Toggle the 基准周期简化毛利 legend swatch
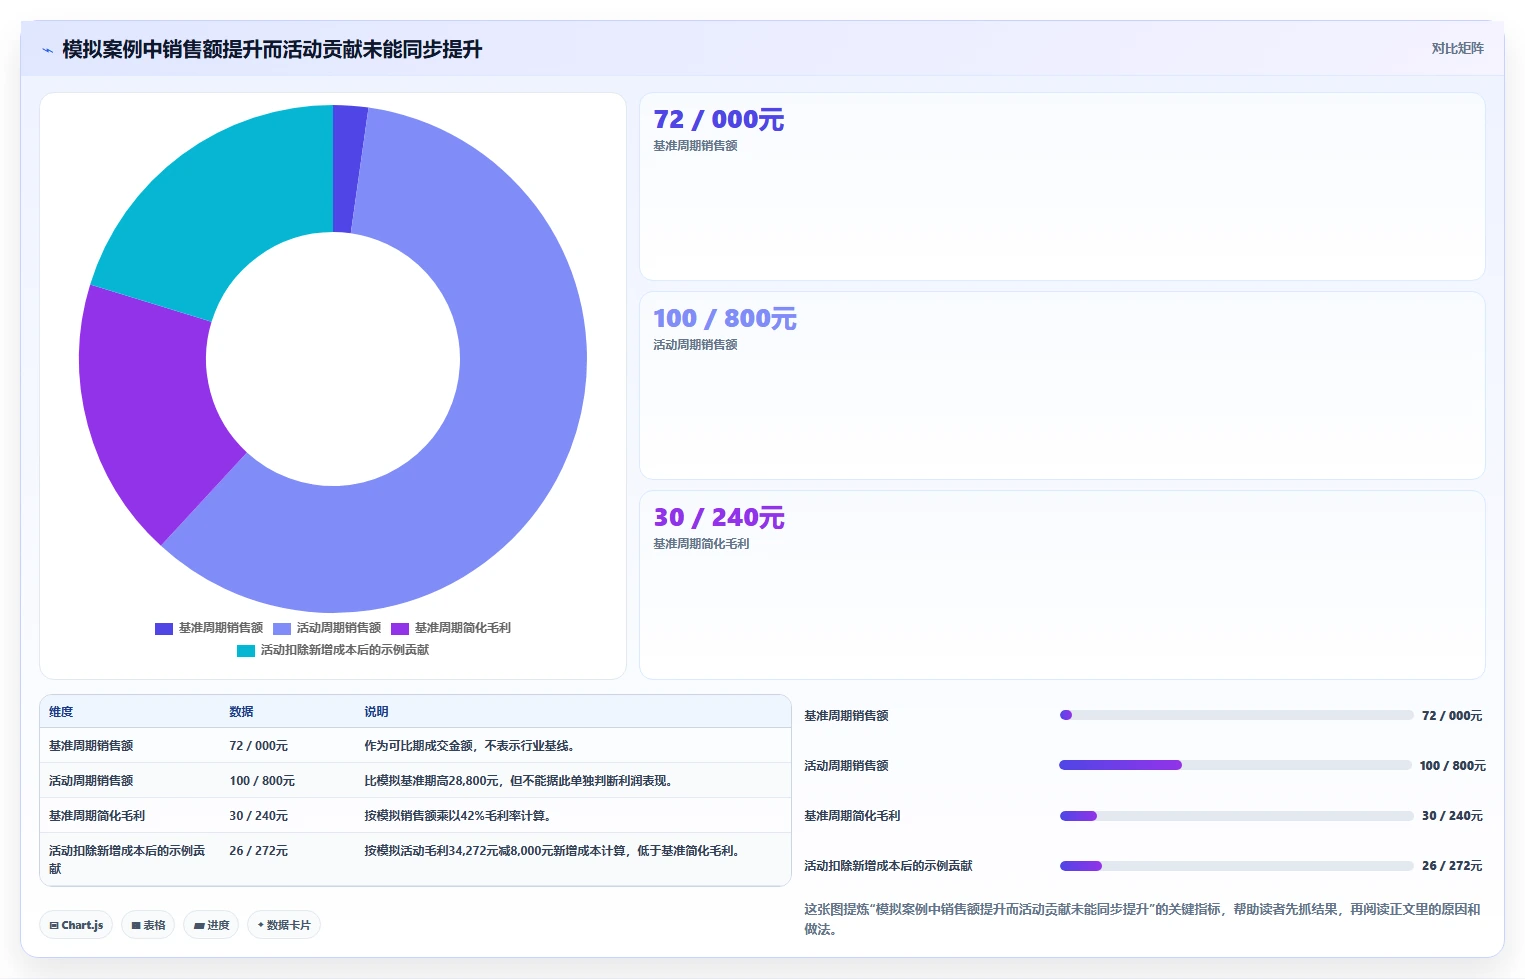This screenshot has height=979, width=1525. [400, 628]
